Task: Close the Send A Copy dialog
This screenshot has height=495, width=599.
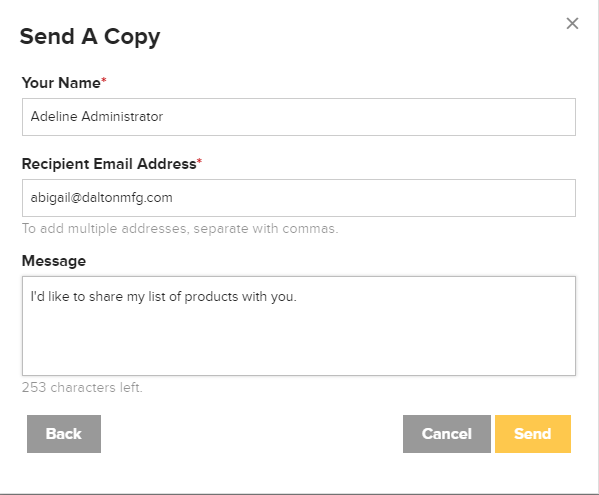Action: [572, 23]
